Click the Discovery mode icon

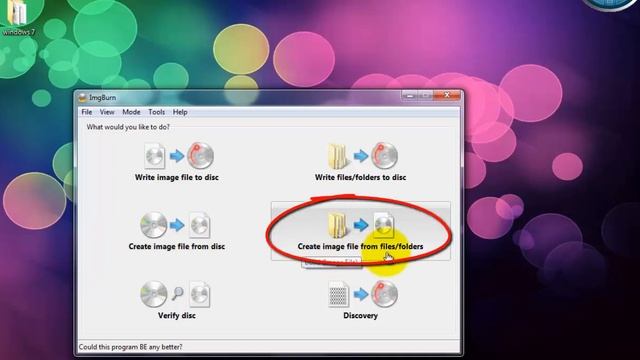(363, 294)
